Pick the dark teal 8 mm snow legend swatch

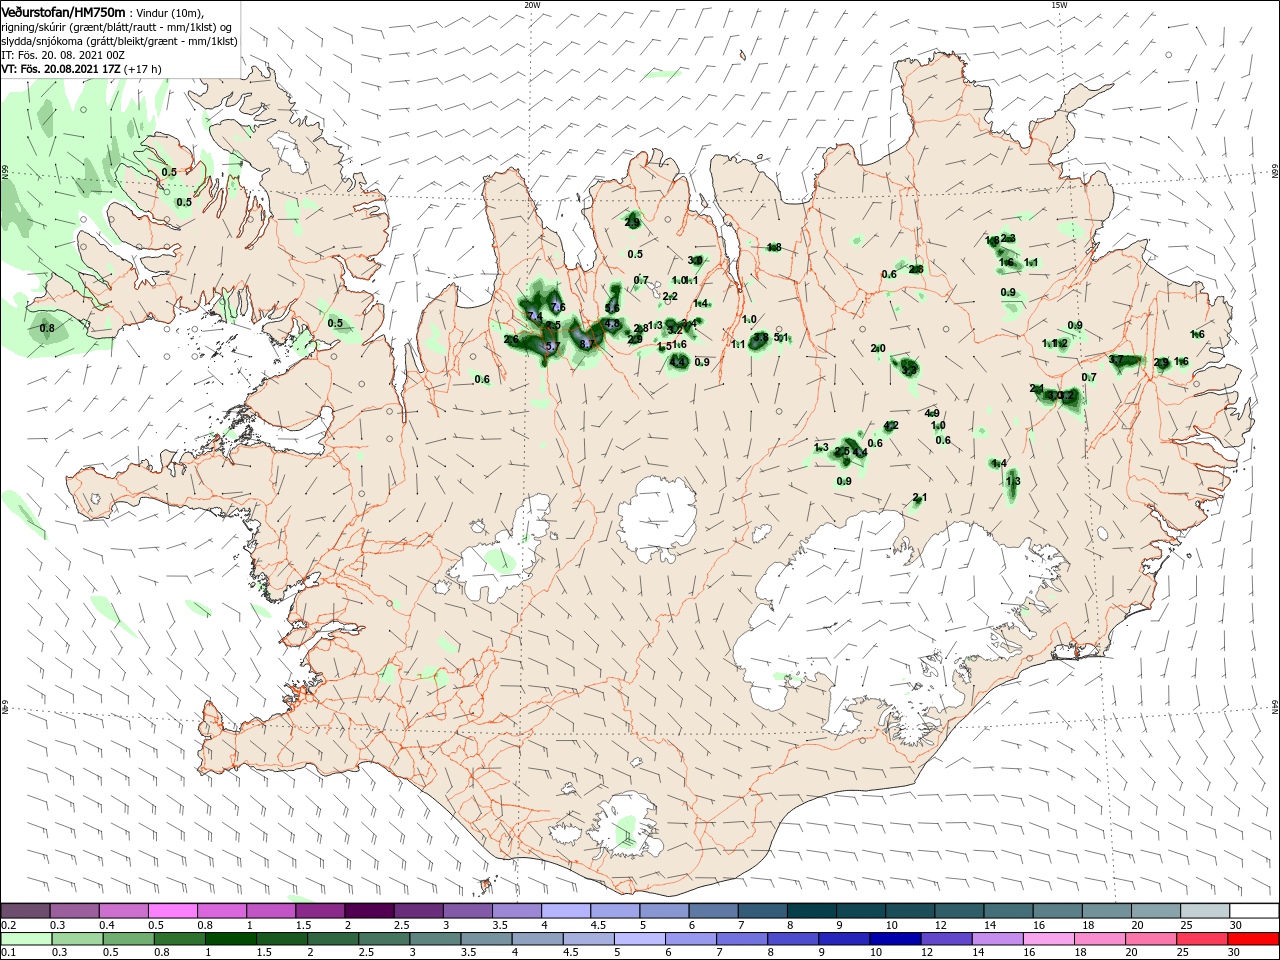click(810, 911)
